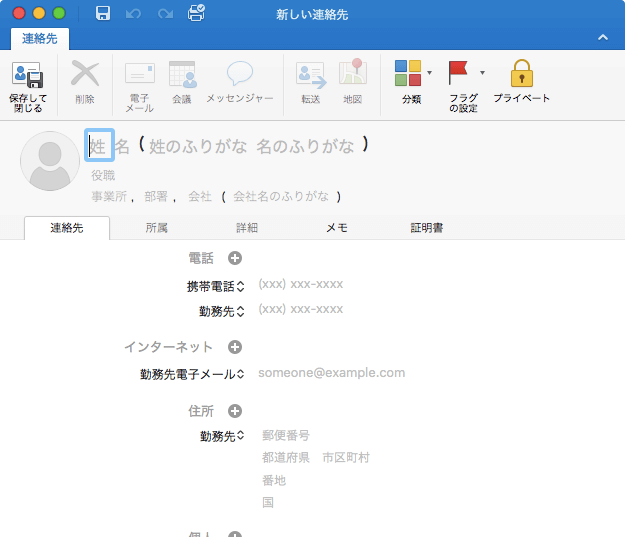The image size is (625, 537).
Task: Collapse the ribbon with the chevron
Action: click(603, 37)
